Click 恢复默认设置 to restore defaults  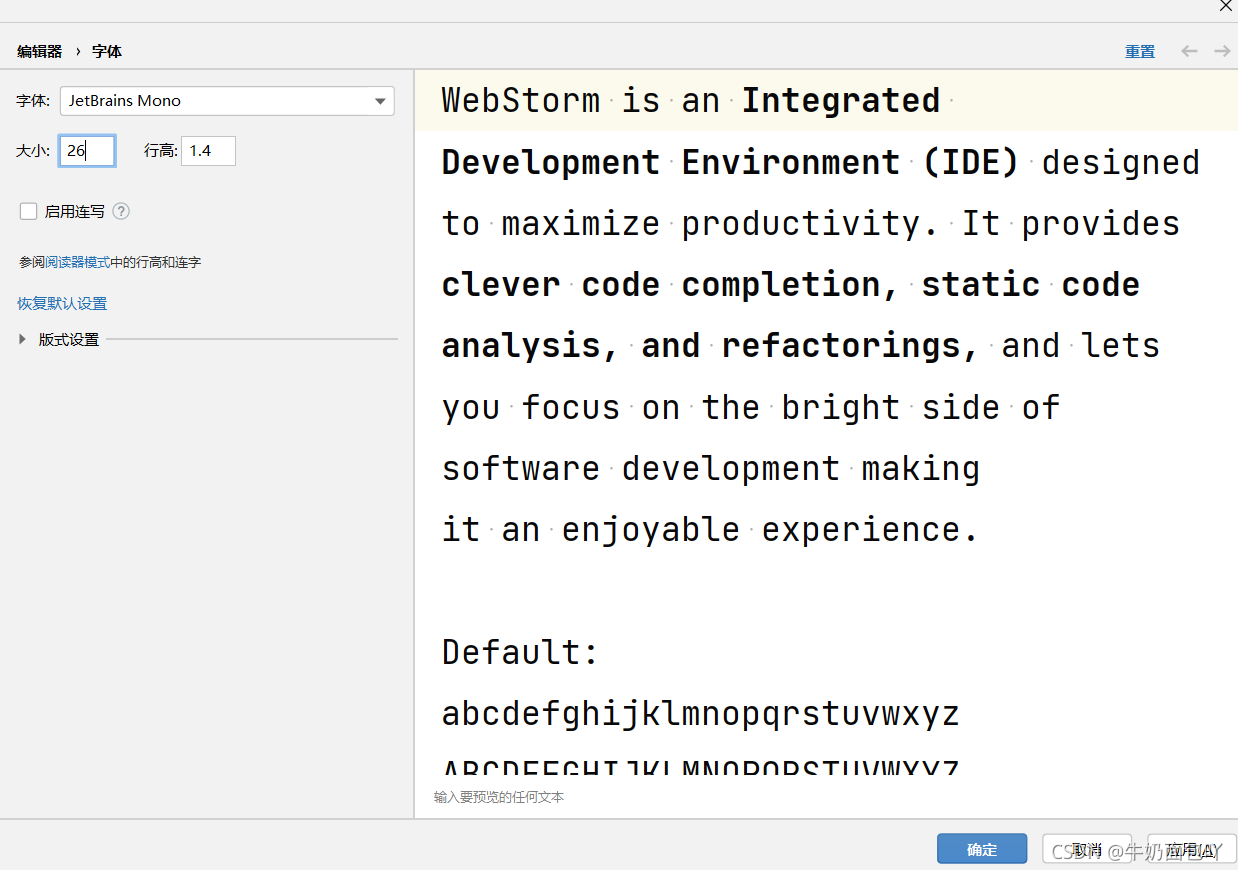[62, 303]
